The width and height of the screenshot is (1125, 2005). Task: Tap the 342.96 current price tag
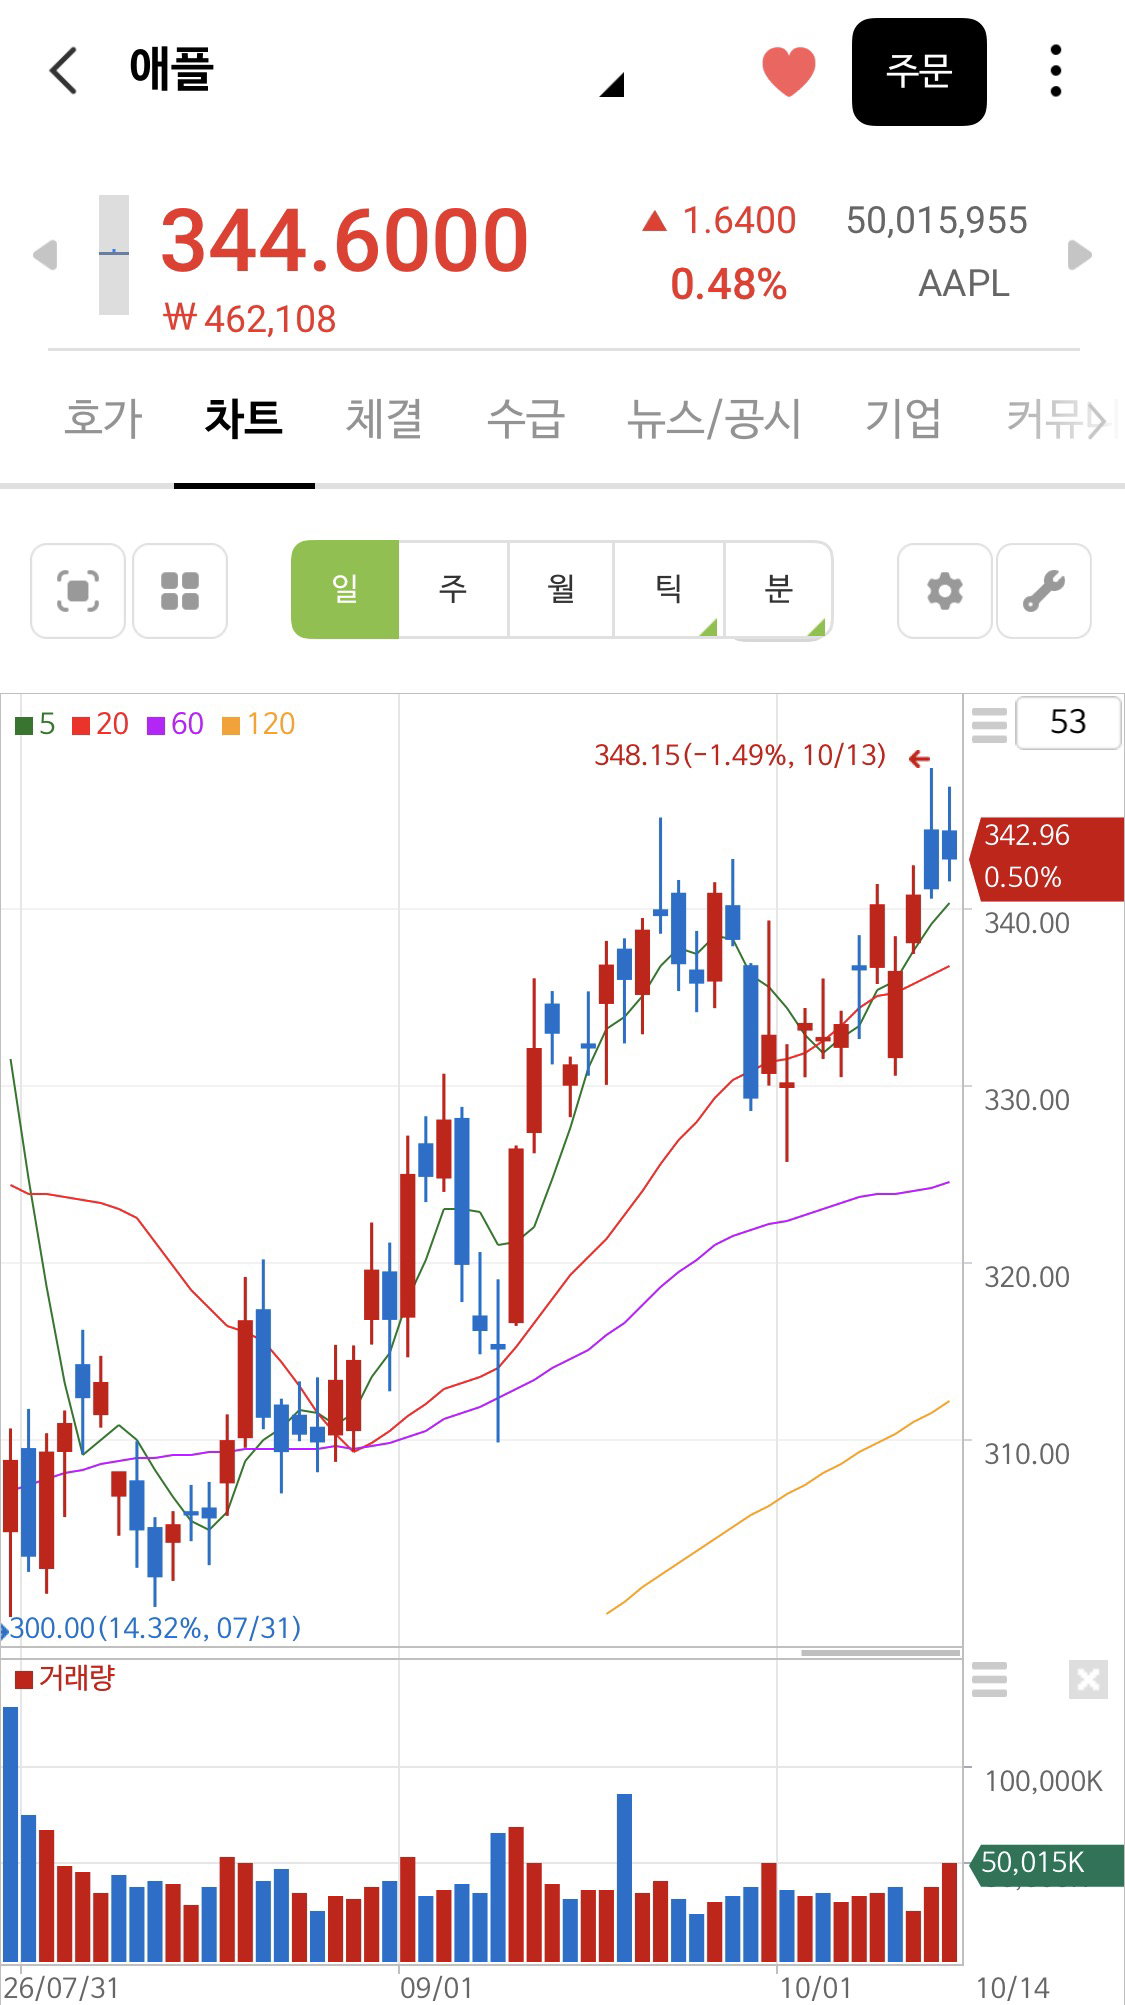(1047, 858)
